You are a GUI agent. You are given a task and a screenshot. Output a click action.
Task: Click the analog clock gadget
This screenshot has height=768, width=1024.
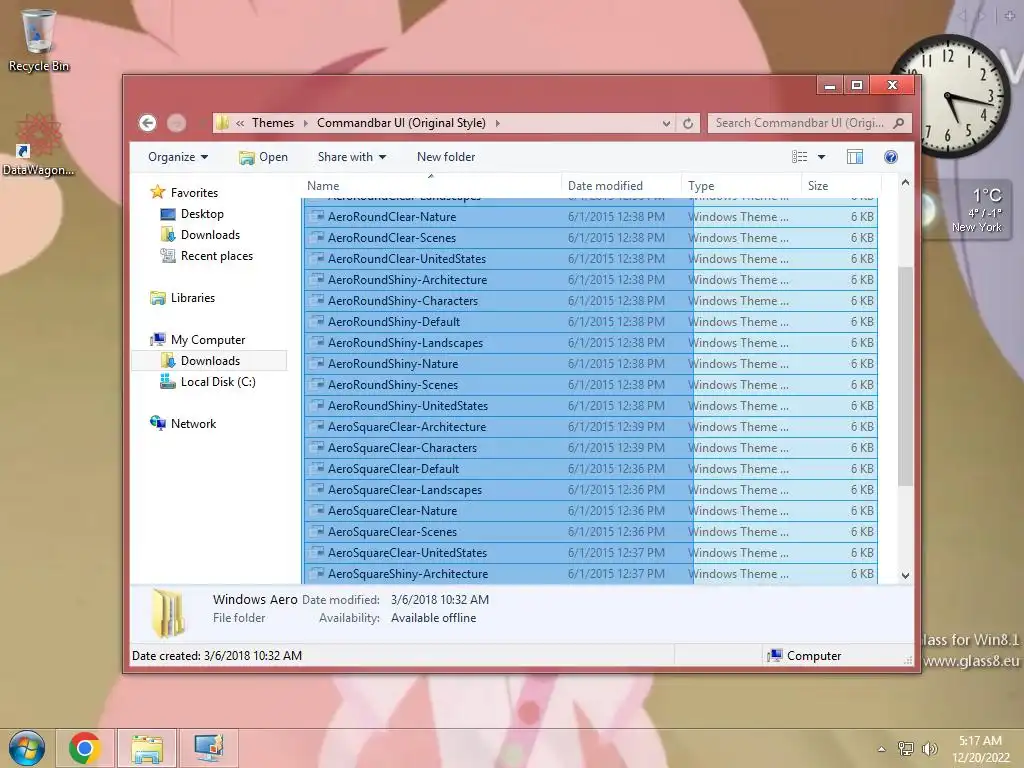(x=951, y=96)
